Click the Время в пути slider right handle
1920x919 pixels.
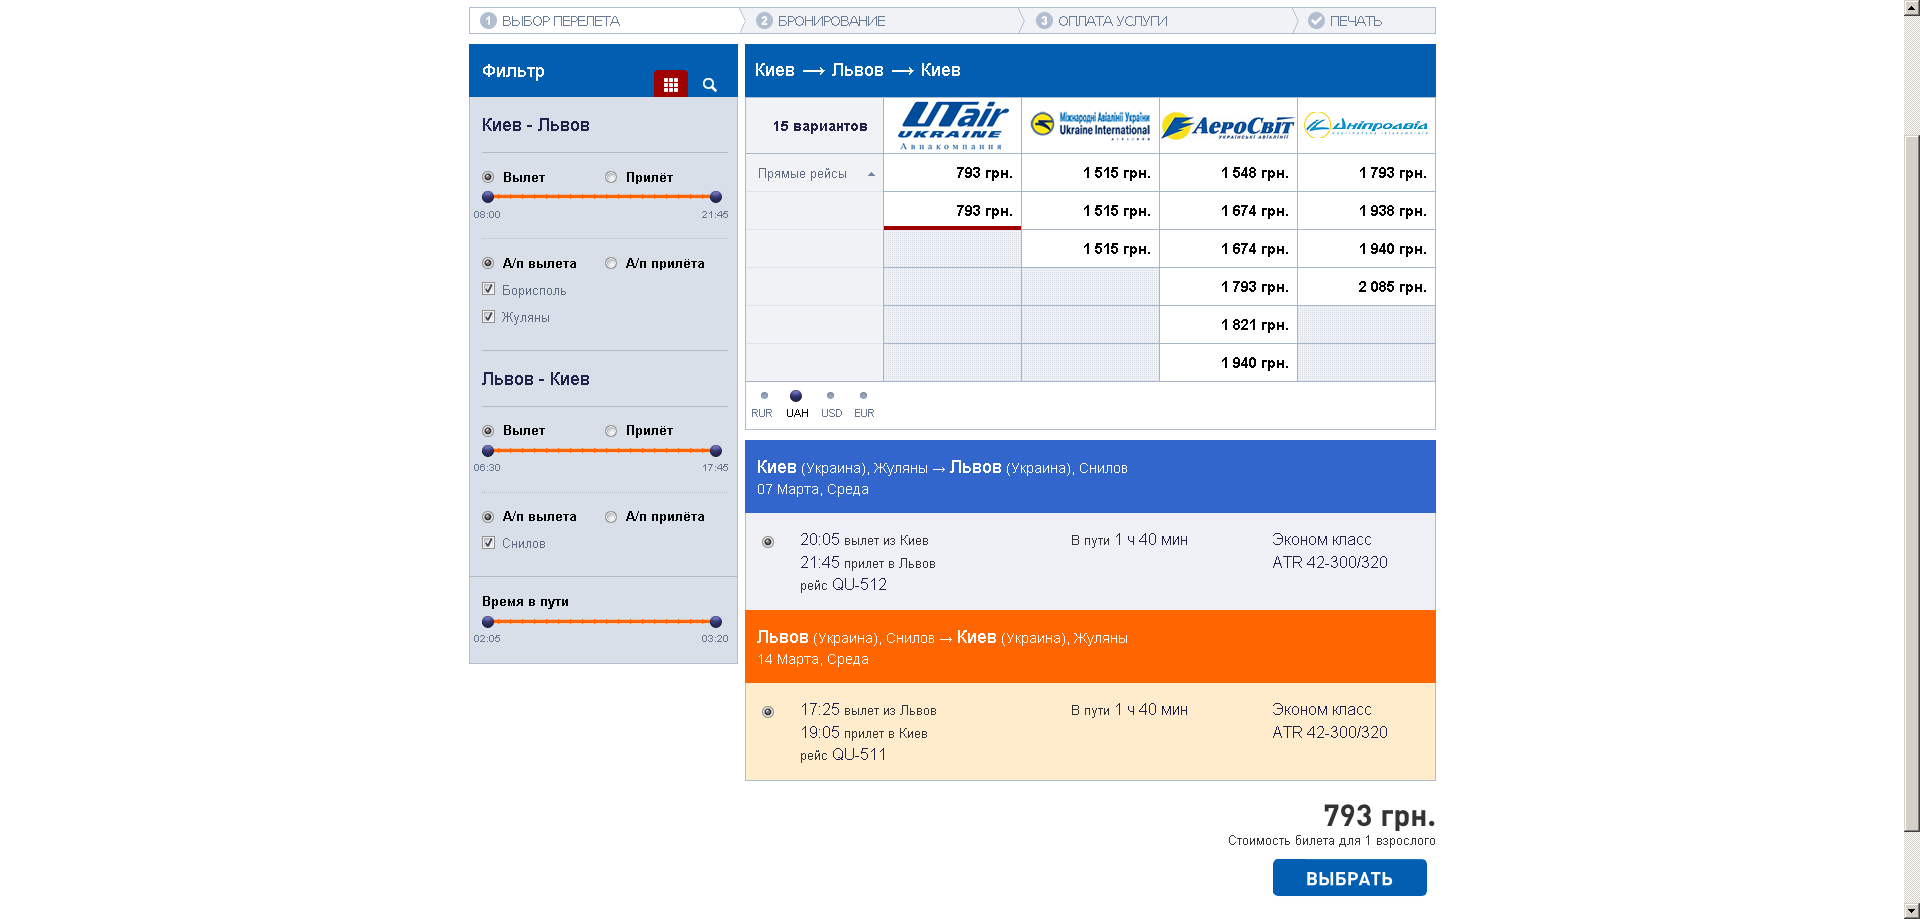(716, 622)
